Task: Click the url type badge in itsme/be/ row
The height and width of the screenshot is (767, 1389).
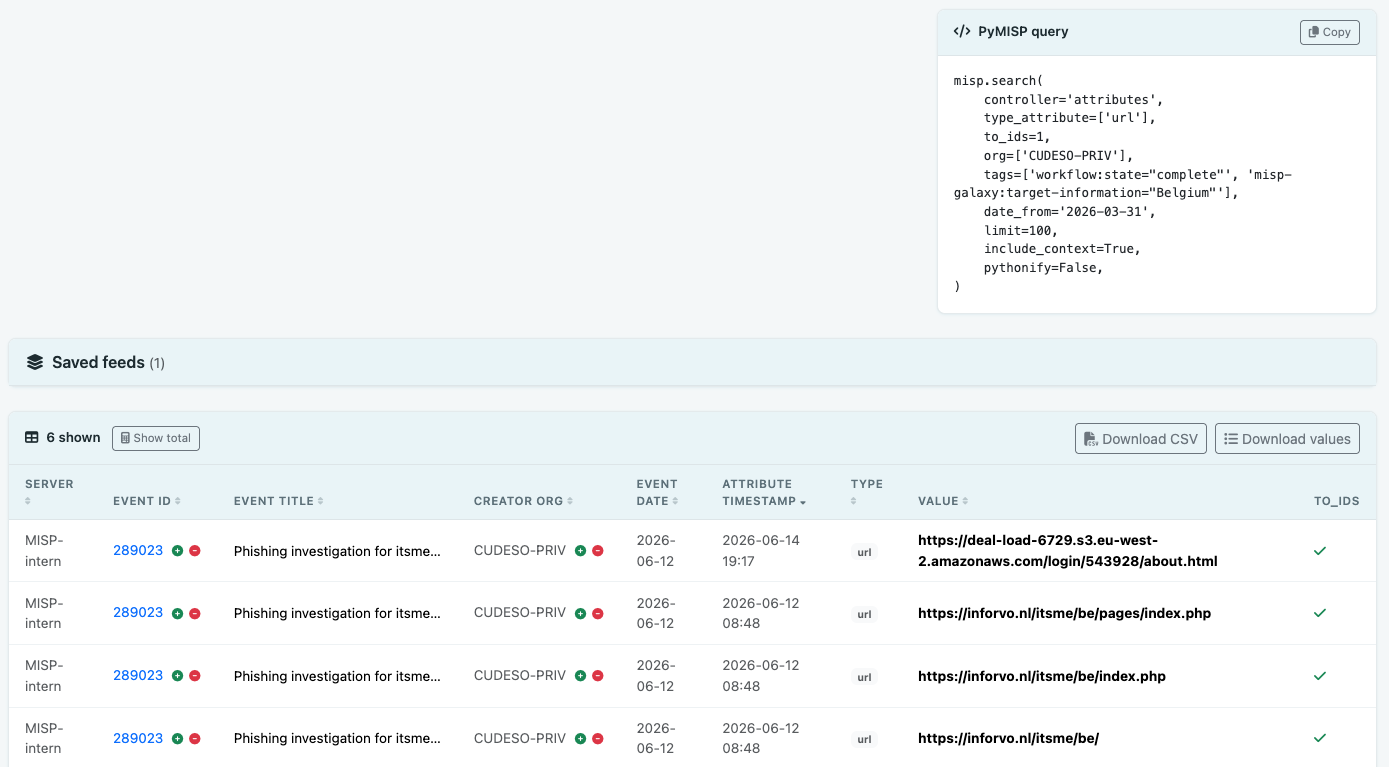Action: (x=864, y=740)
